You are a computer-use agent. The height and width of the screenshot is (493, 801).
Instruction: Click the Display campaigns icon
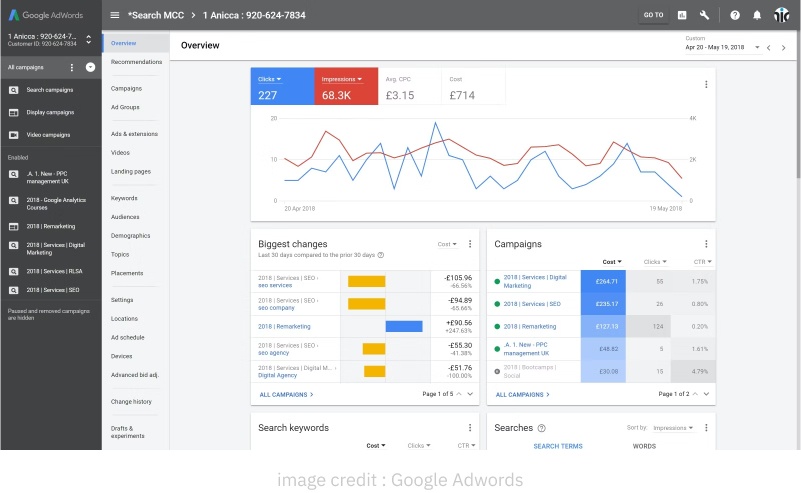point(14,112)
